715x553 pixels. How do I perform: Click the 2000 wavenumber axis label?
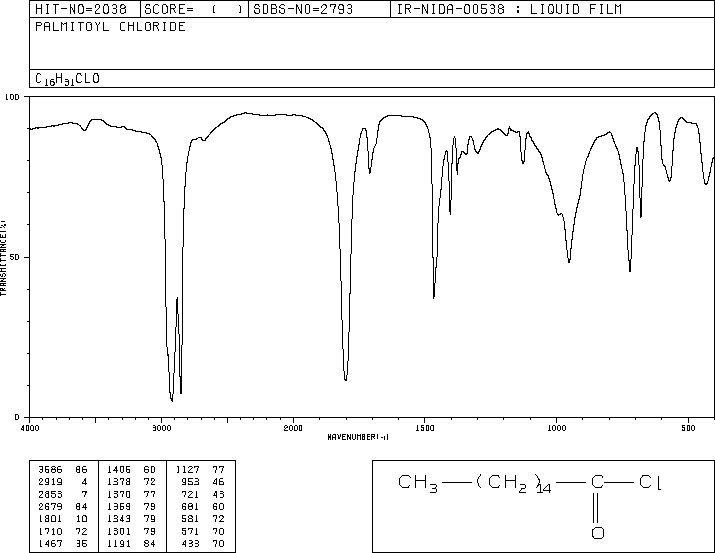(293, 428)
